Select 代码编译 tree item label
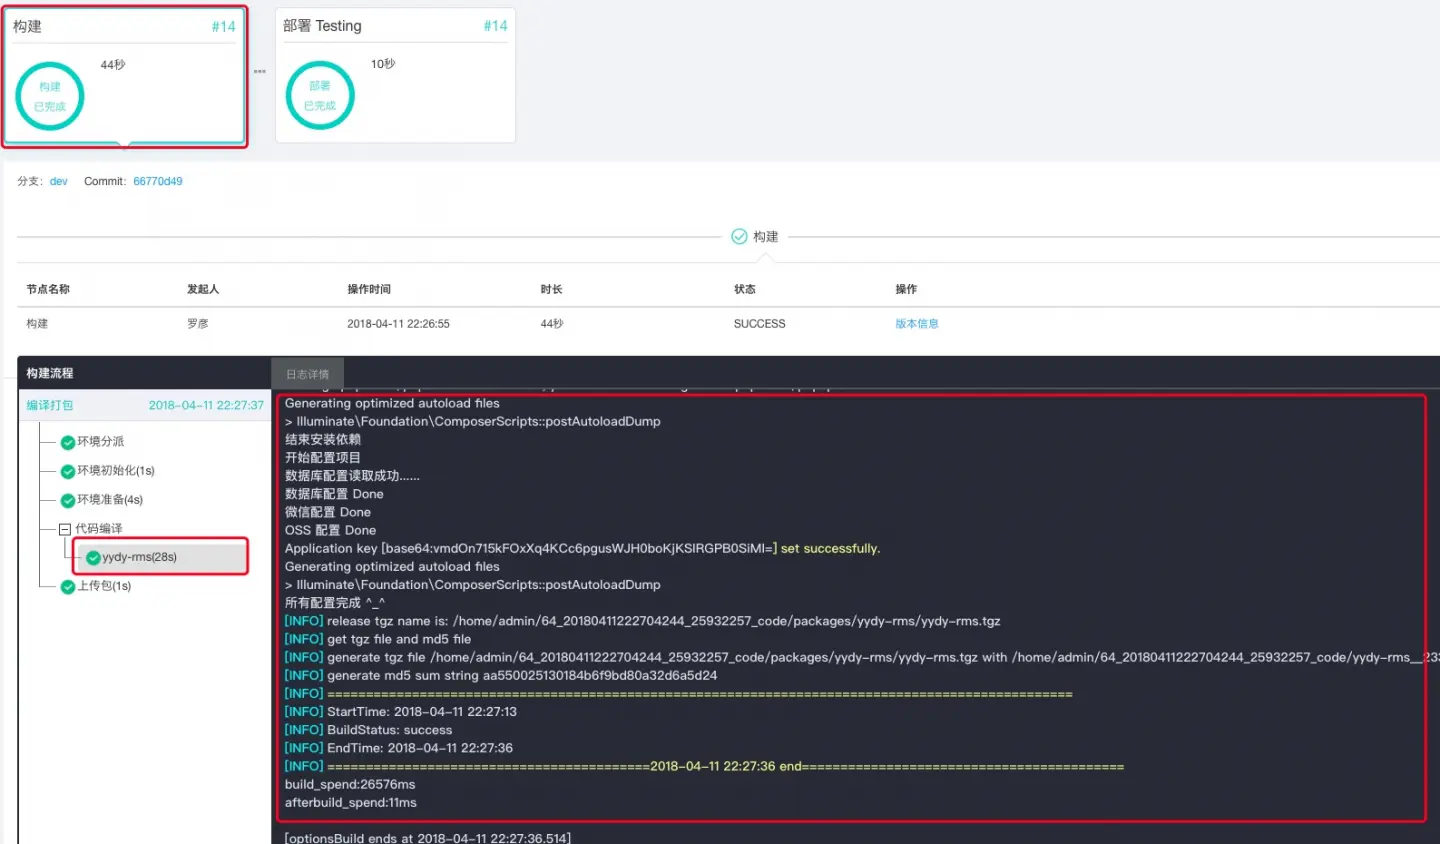Viewport: 1440px width, 844px height. (x=99, y=528)
